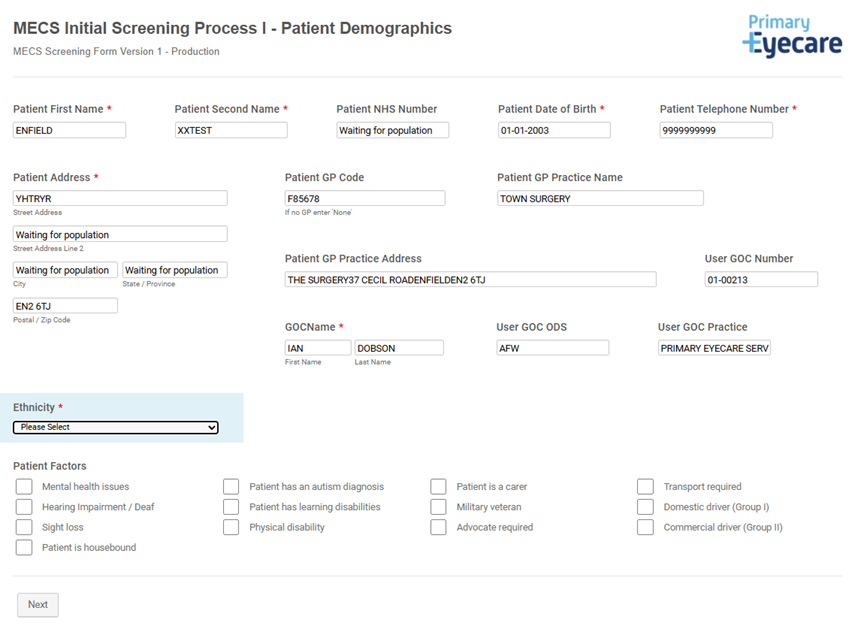Tick Domestic driver (Group I) checkbox
Image resolution: width=852 pixels, height=632 pixels.
click(646, 506)
